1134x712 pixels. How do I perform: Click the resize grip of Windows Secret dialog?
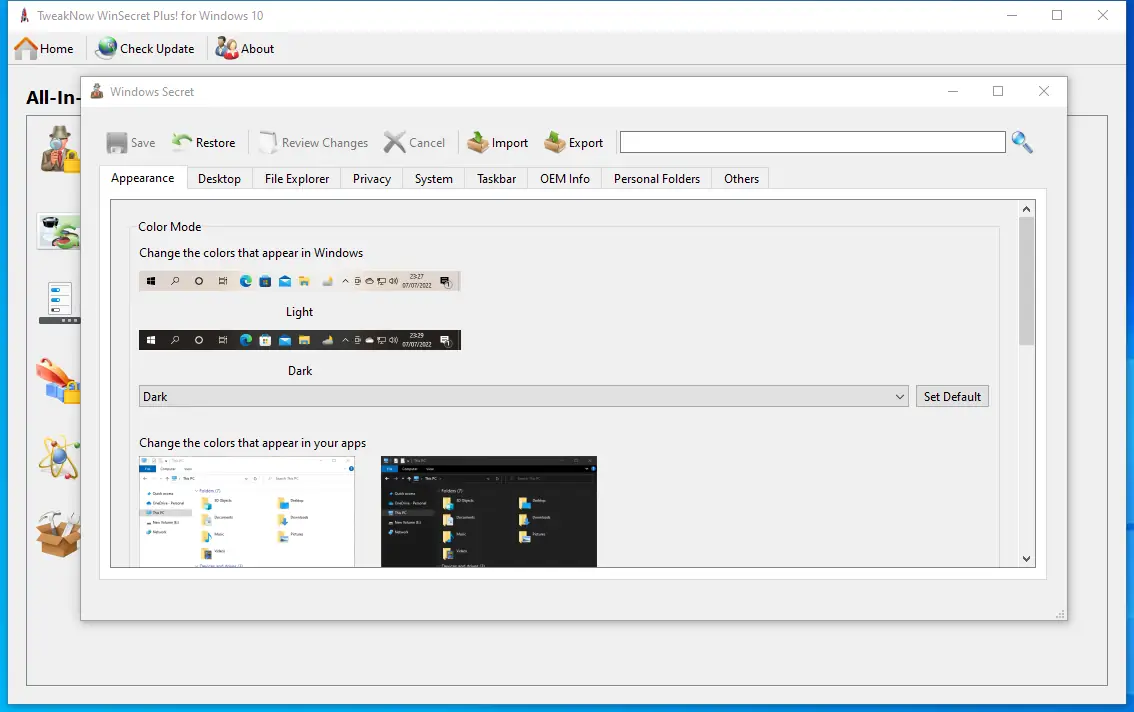1060,614
